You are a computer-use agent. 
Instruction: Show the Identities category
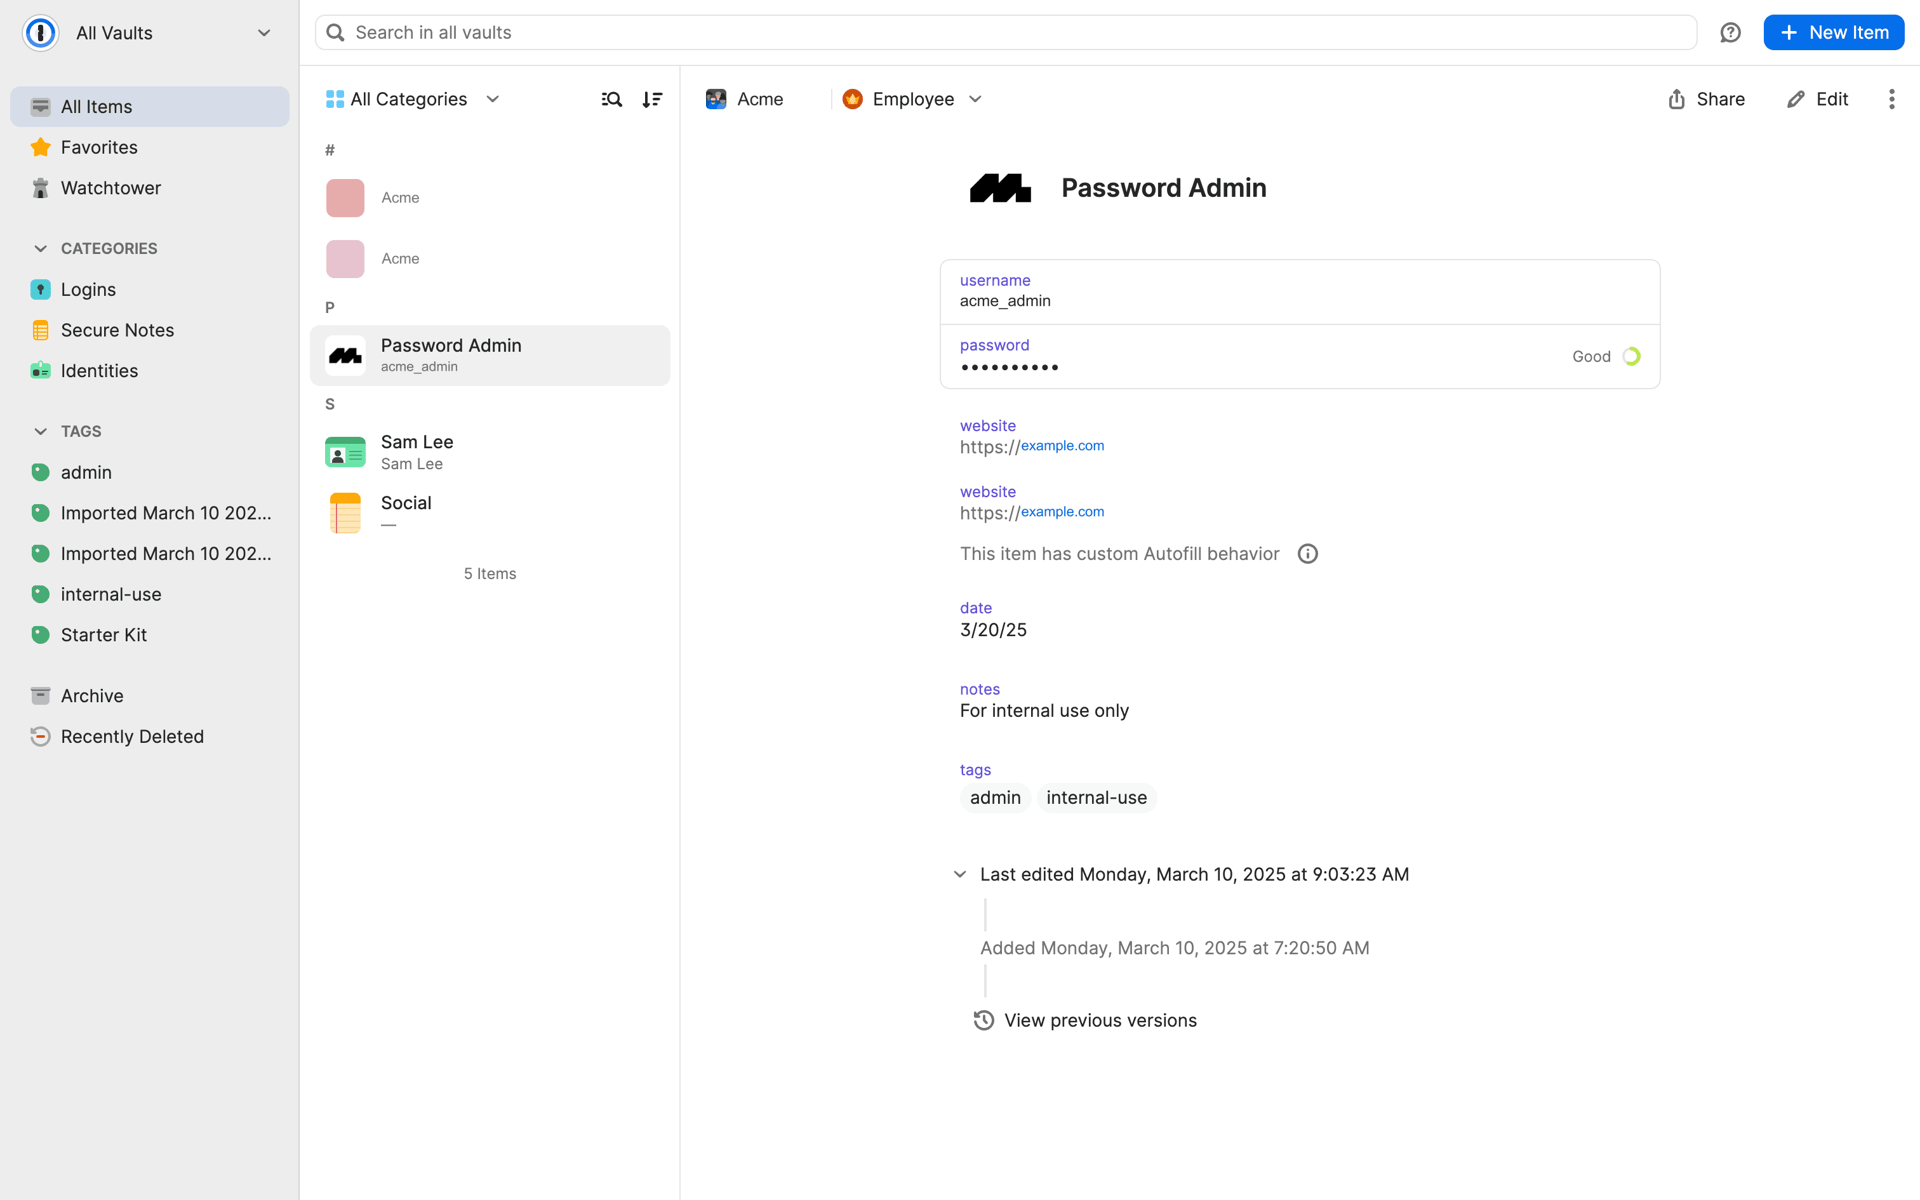[x=150, y=371]
